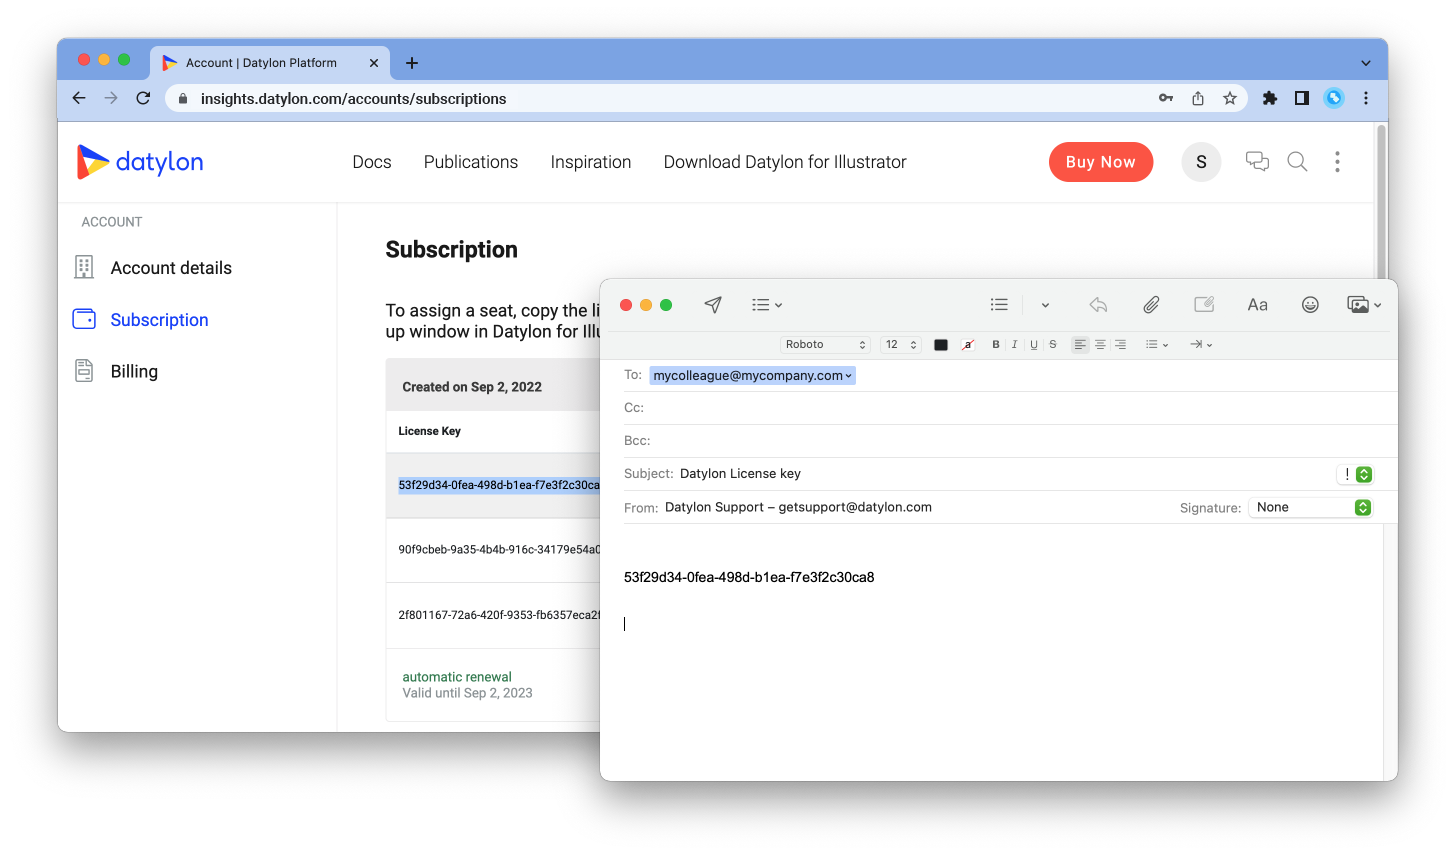Click the list format icon in Mail toolbar

(x=999, y=305)
